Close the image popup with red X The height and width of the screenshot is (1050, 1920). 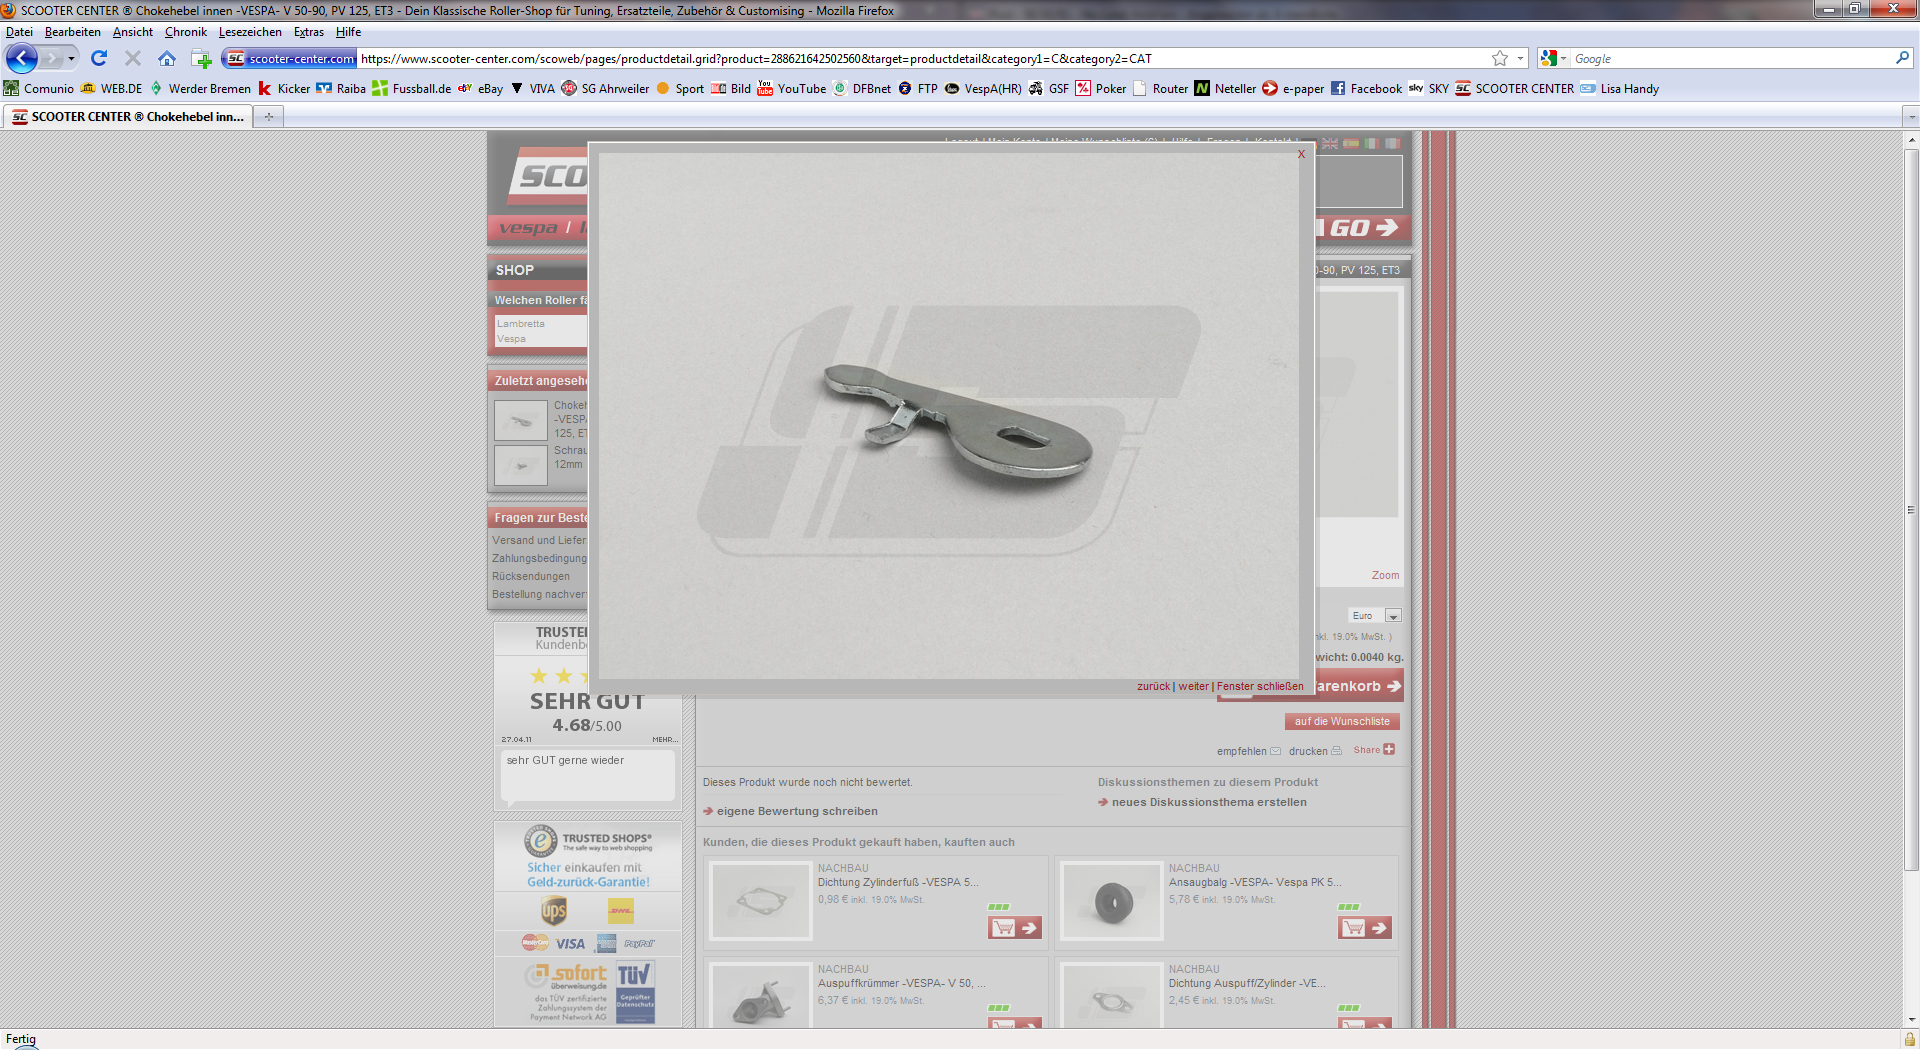[1301, 154]
